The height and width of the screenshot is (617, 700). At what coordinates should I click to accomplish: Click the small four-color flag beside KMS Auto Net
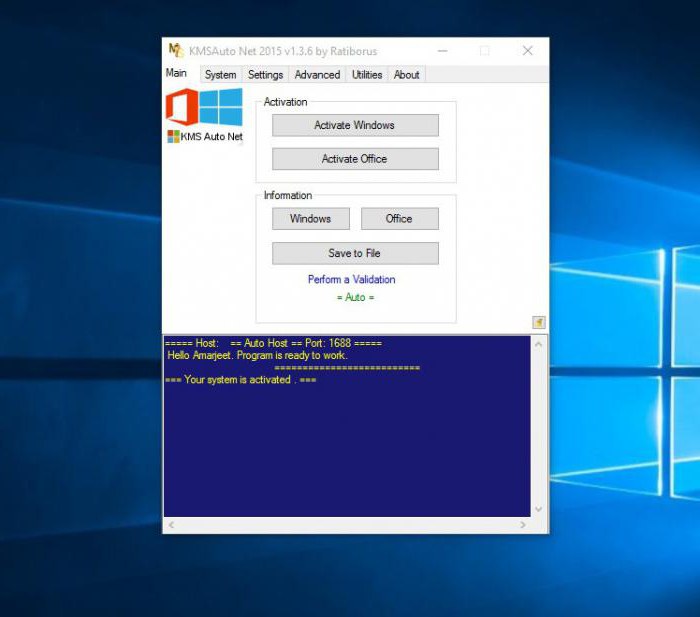pyautogui.click(x=173, y=136)
